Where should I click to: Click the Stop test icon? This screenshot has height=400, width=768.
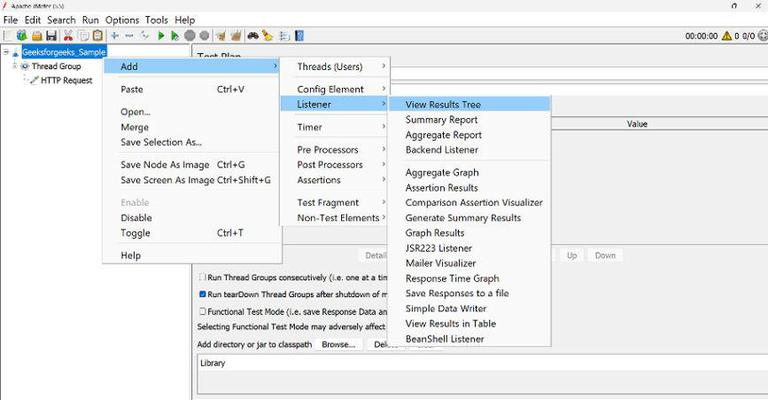coord(190,35)
